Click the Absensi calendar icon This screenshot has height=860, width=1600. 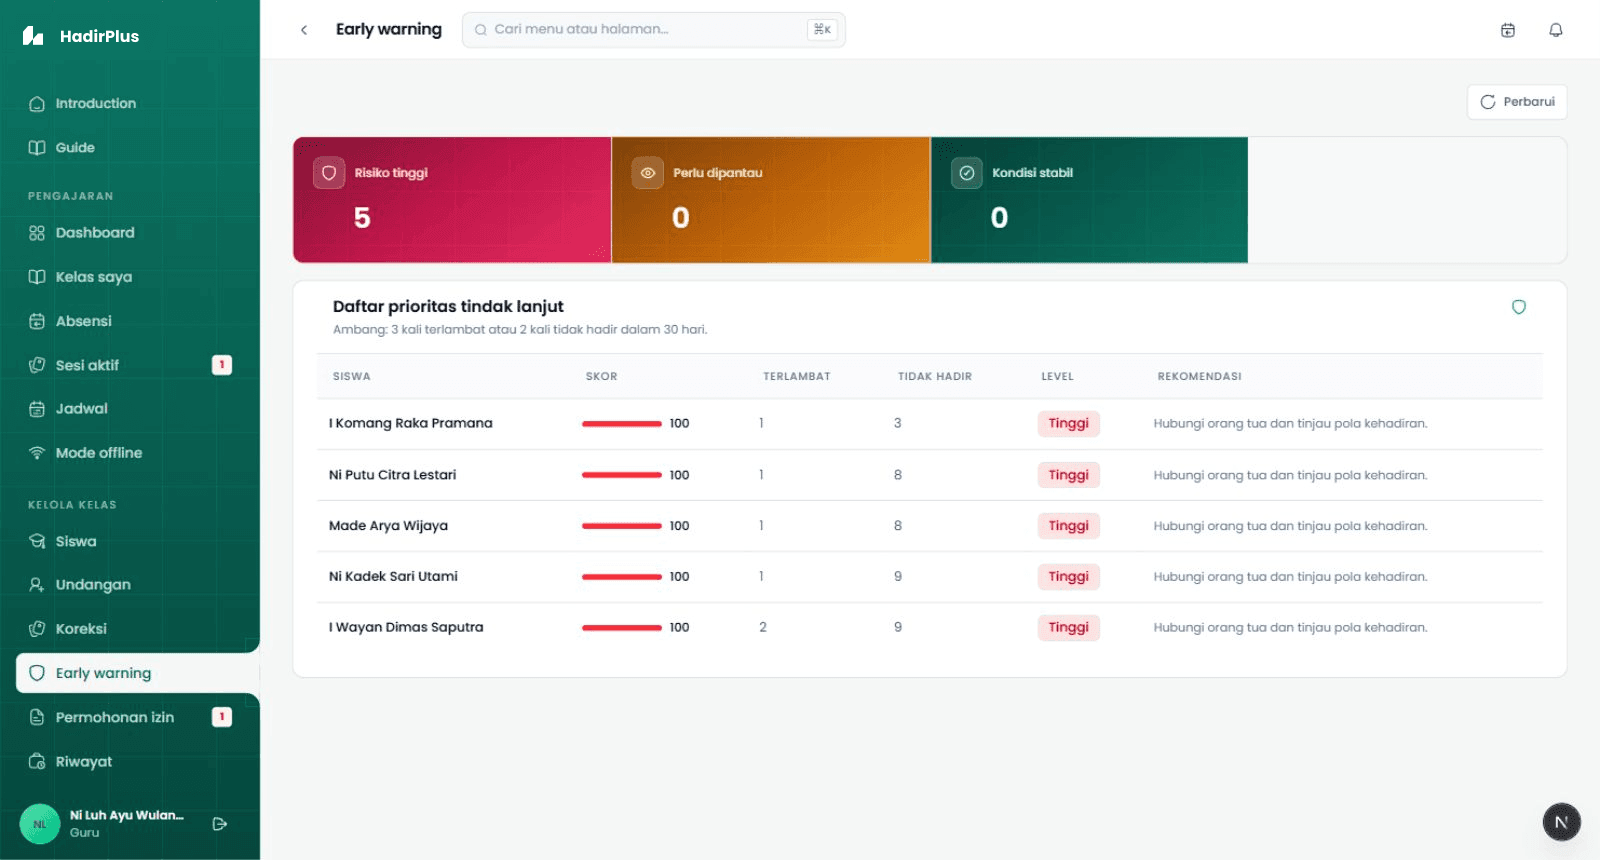coord(37,321)
